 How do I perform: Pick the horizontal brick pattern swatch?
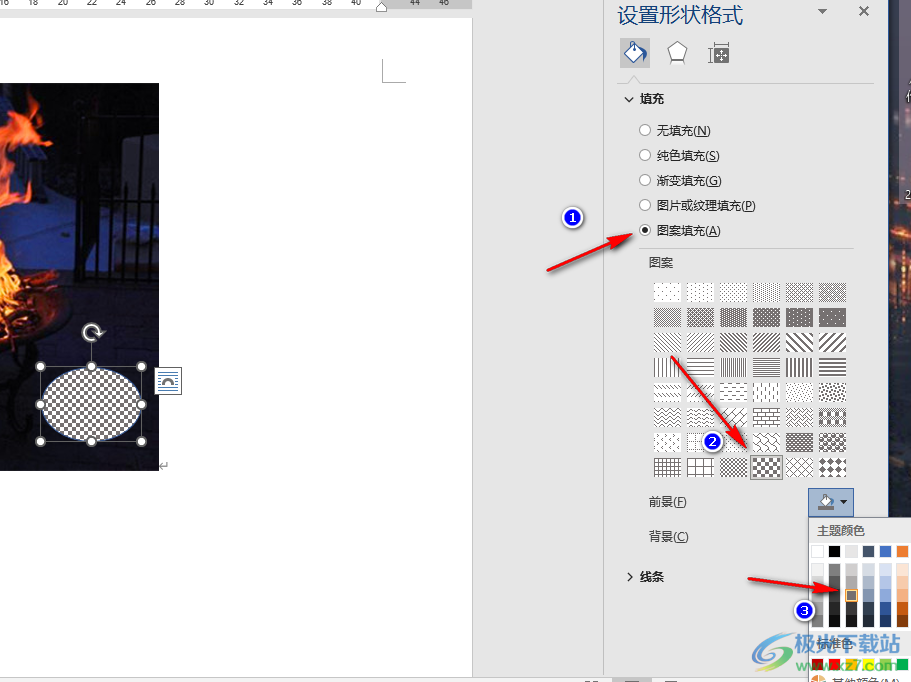(x=766, y=417)
